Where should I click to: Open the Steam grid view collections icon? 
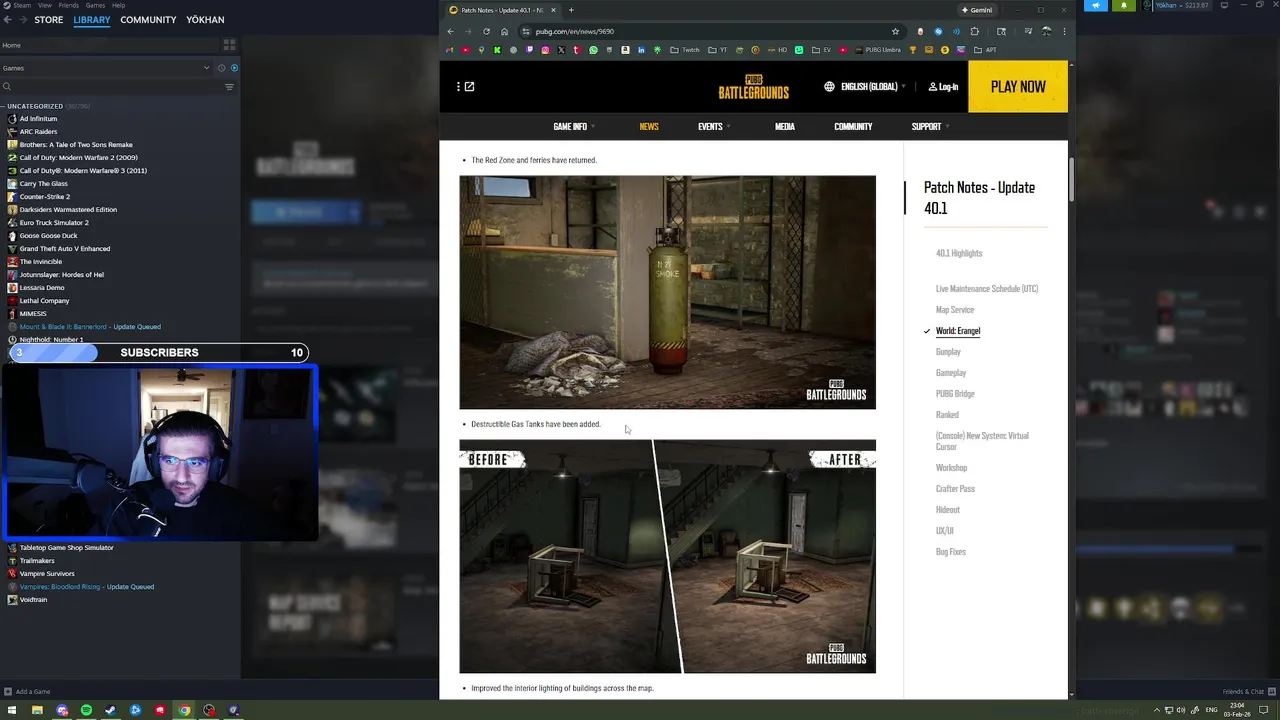(x=229, y=45)
